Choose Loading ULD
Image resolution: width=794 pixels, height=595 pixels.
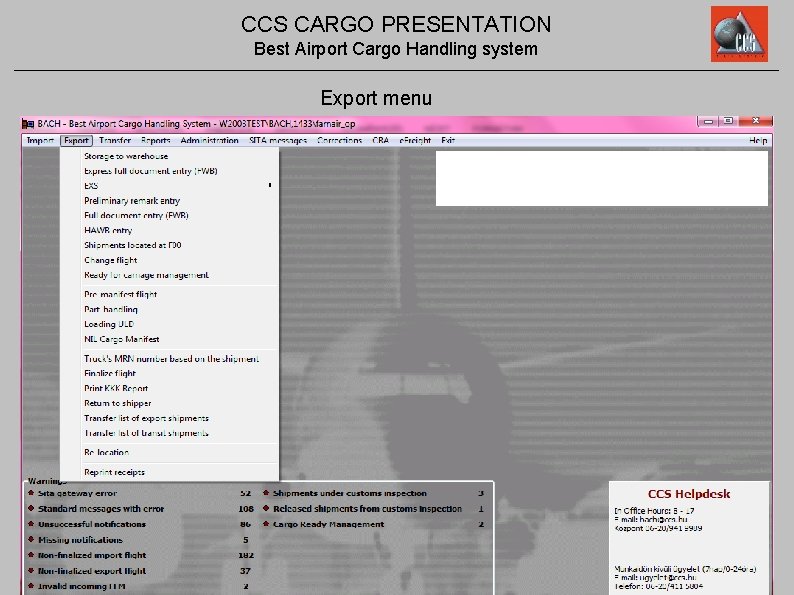pos(170,324)
